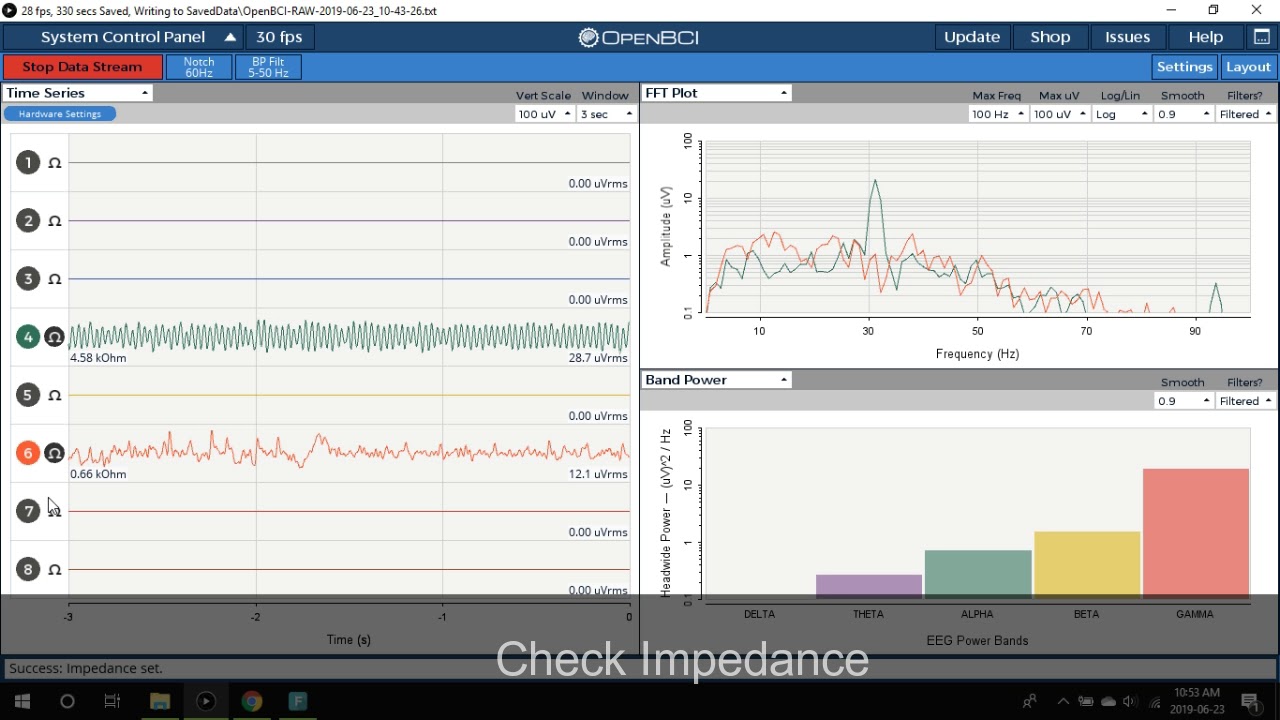Click channel 2 impedance ohm icon
This screenshot has width=1280, height=720.
(x=55, y=220)
